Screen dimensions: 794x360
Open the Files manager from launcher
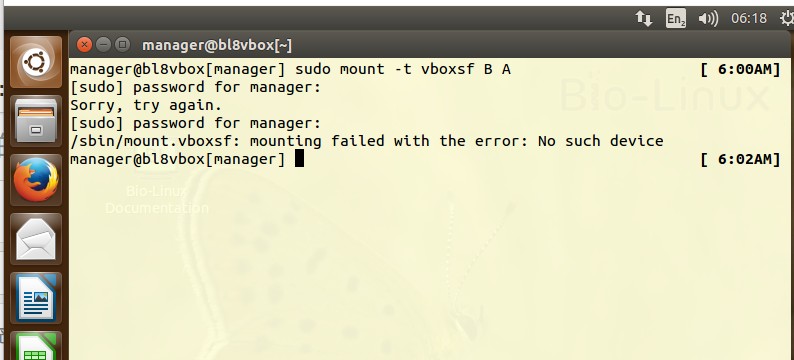click(x=35, y=121)
